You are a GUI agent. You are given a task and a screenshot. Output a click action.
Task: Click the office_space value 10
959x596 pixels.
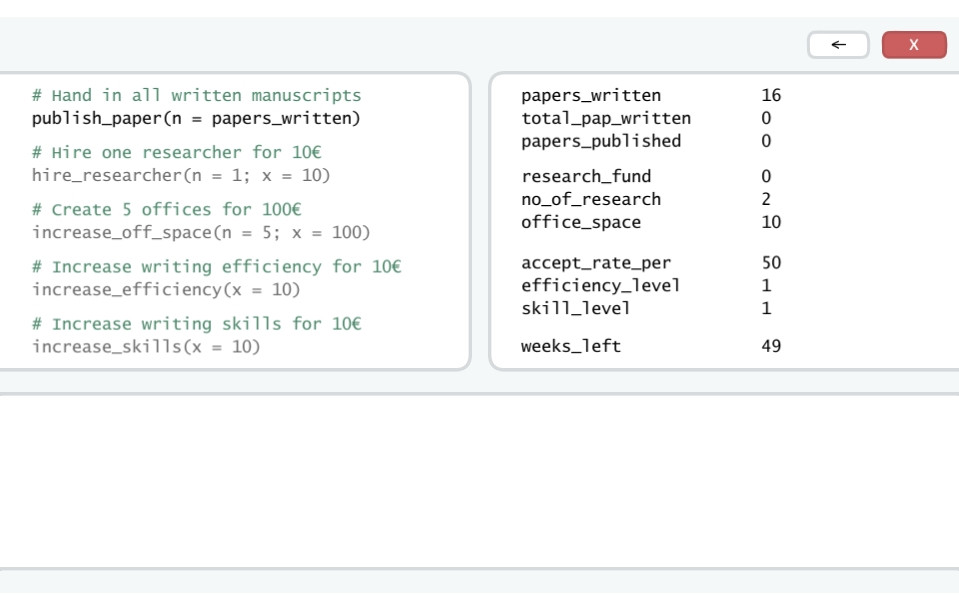pyautogui.click(x=771, y=222)
